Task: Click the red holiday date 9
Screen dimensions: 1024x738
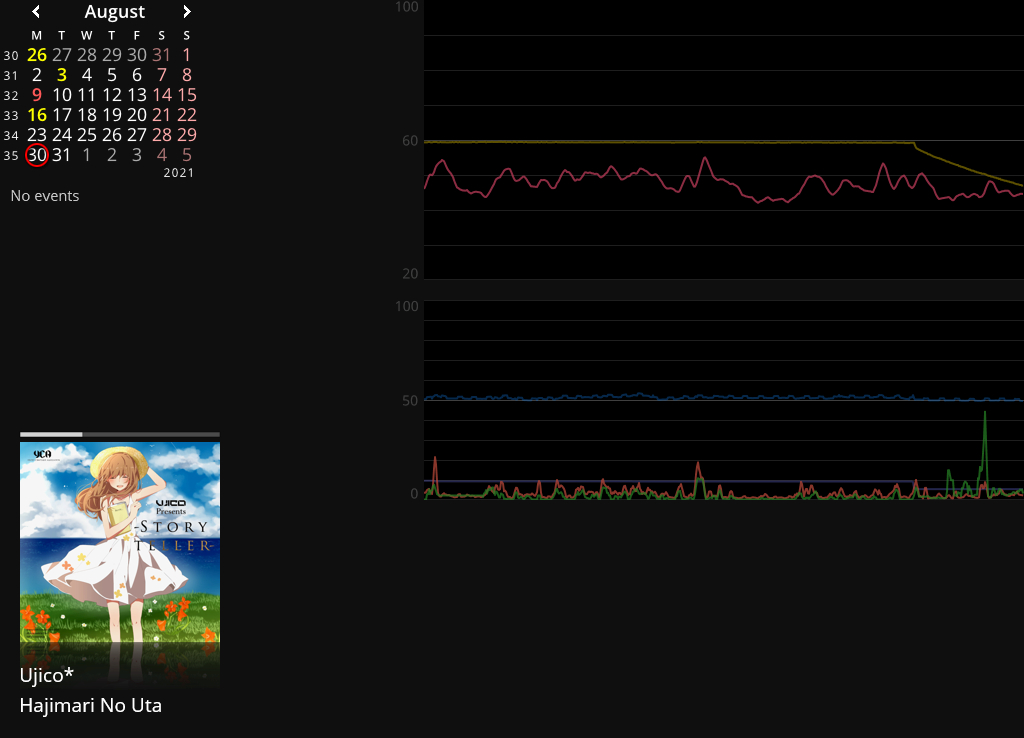Action: (37, 95)
